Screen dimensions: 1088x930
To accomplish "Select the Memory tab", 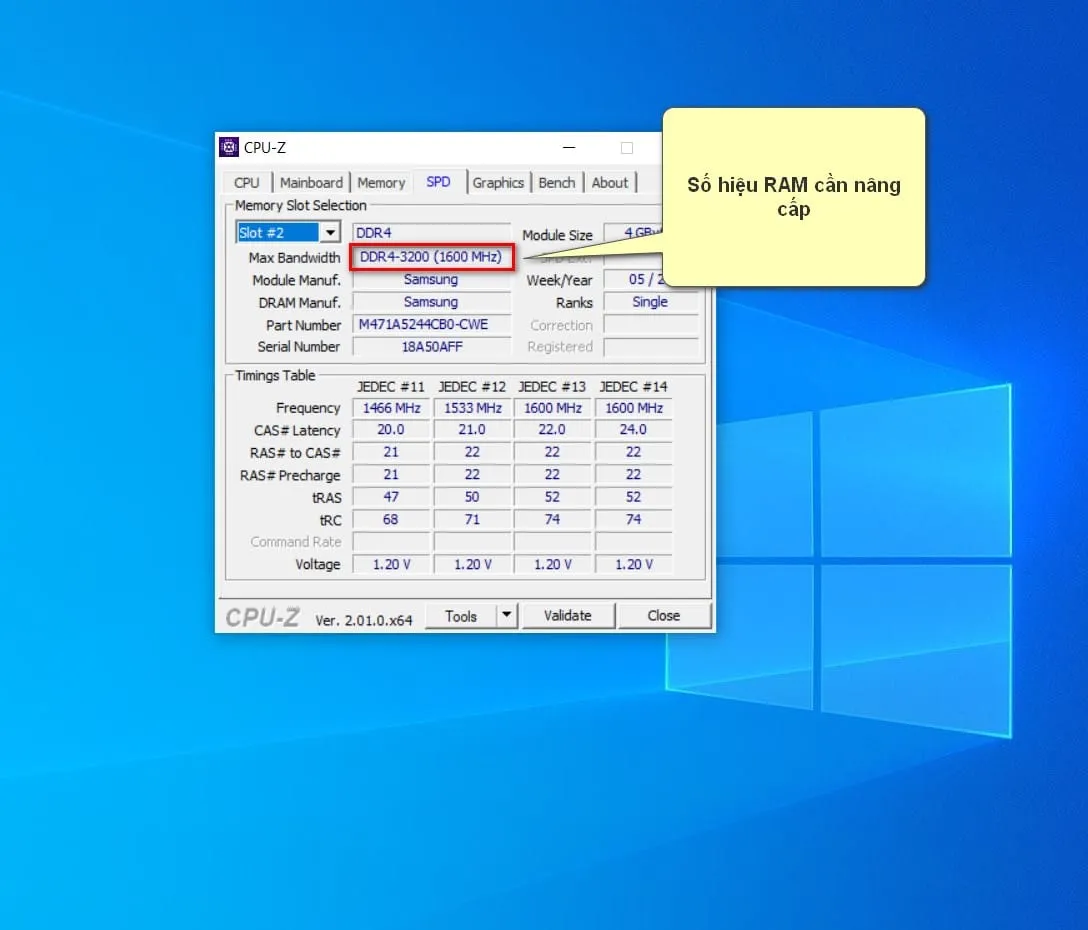I will [381, 183].
